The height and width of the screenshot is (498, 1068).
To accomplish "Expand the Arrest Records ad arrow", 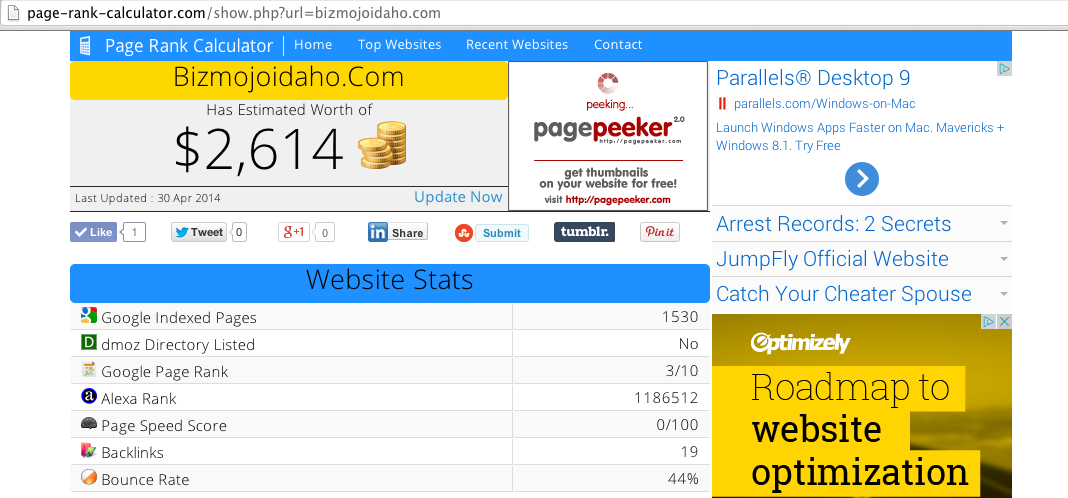I will 1004,223.
